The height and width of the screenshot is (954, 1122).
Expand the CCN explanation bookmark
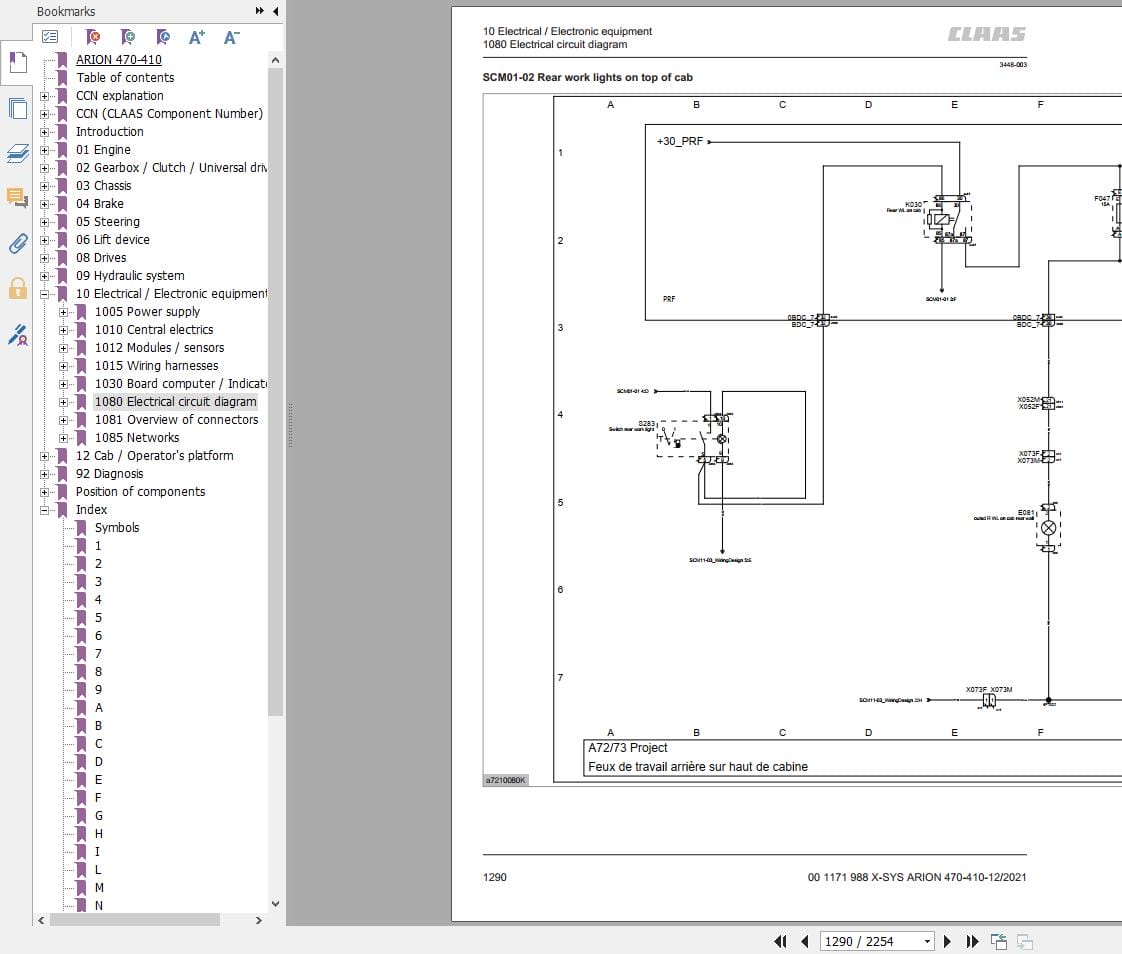coord(44,96)
